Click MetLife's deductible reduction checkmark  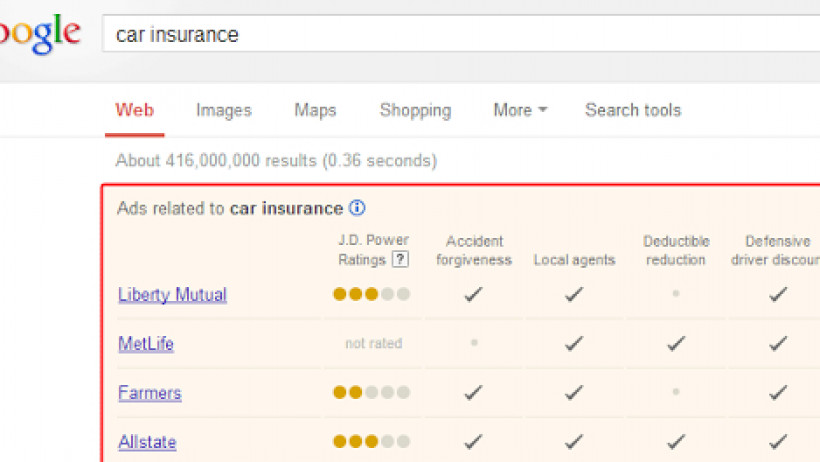click(x=676, y=343)
